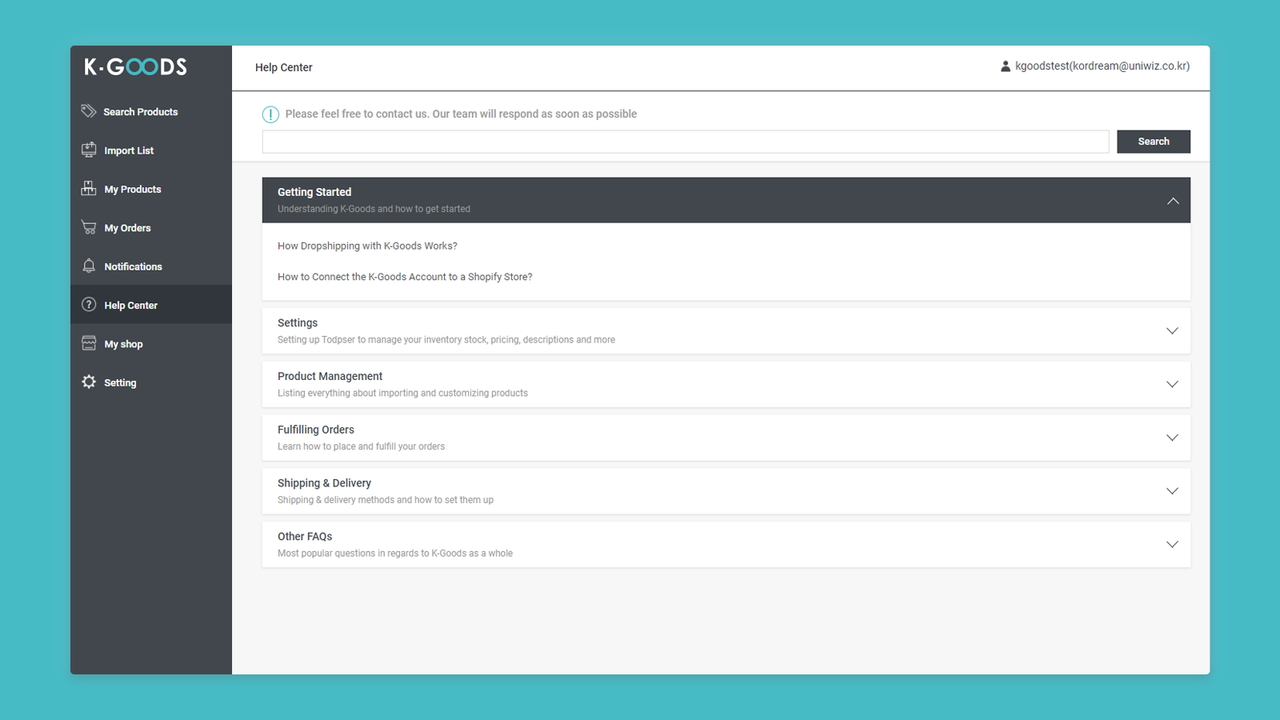The width and height of the screenshot is (1280, 720).
Task: Click the help search input field
Action: click(x=685, y=141)
